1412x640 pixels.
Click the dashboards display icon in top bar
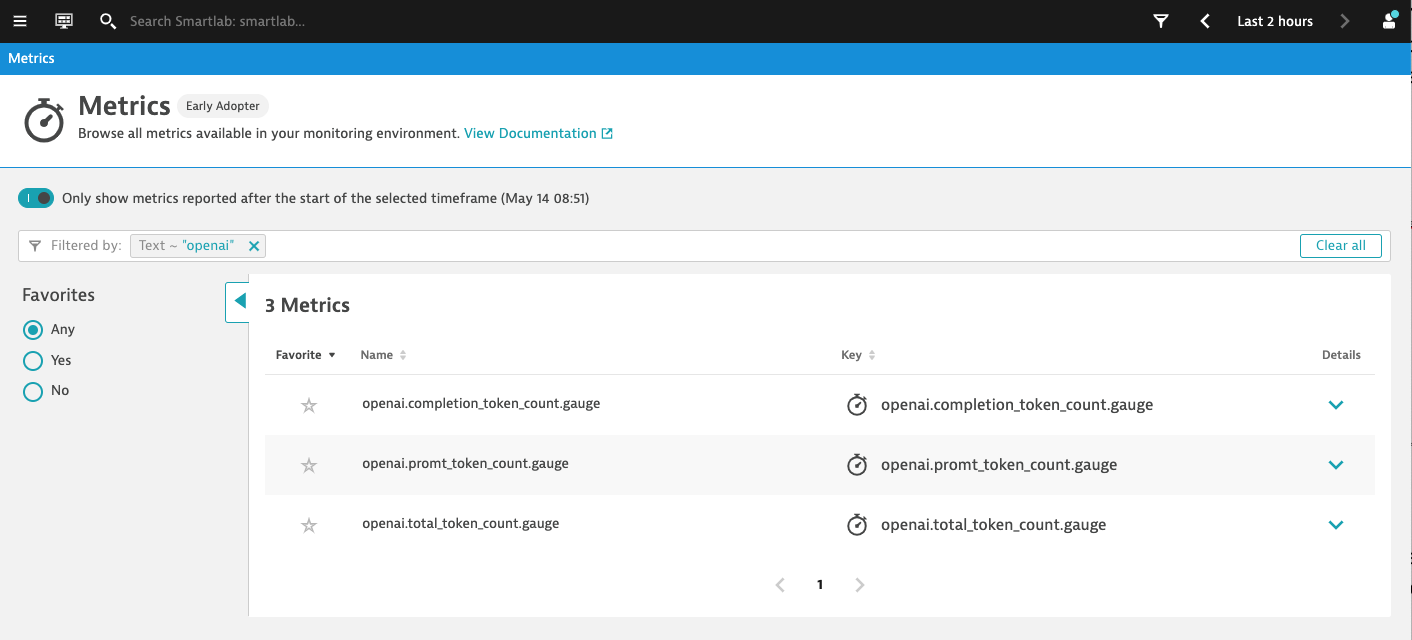pos(63,20)
